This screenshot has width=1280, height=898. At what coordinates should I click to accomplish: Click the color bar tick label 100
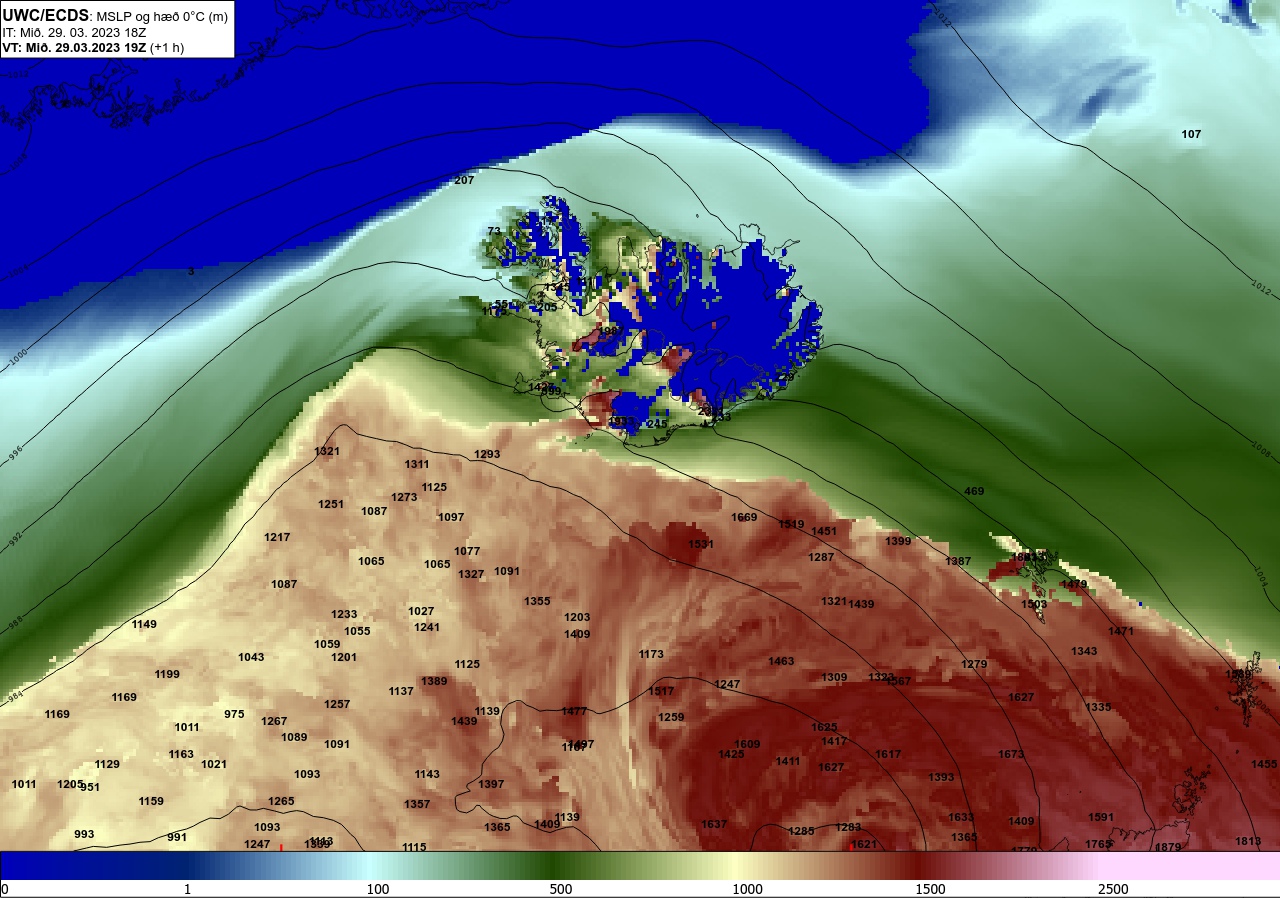tap(377, 889)
